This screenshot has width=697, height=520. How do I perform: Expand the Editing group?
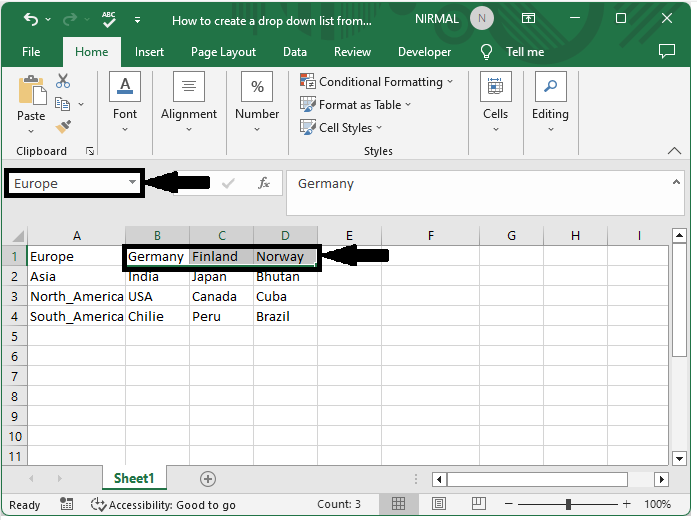coord(550,101)
